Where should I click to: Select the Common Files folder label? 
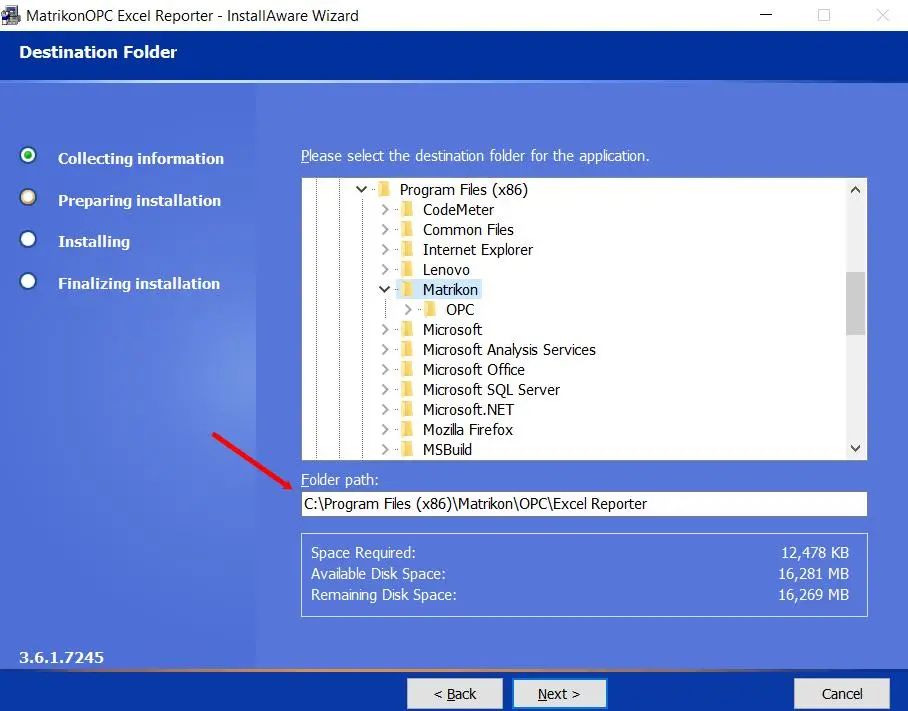pos(468,229)
